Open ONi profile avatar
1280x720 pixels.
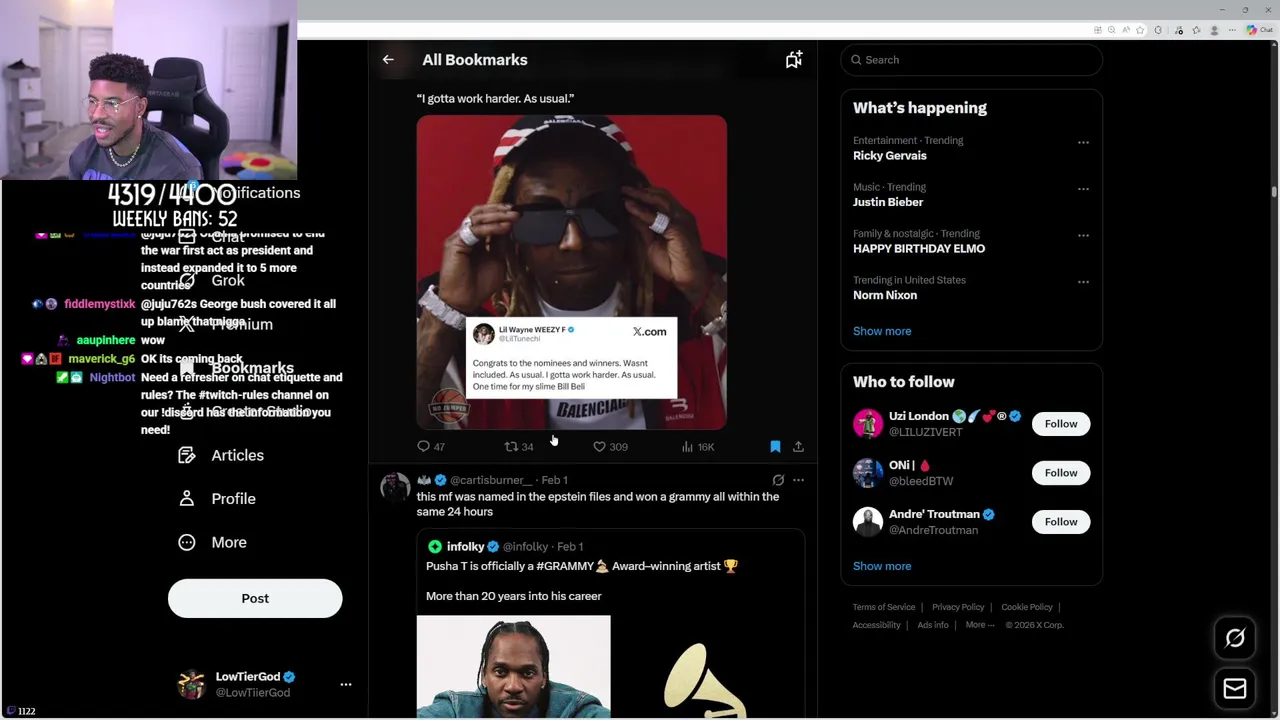click(x=868, y=473)
